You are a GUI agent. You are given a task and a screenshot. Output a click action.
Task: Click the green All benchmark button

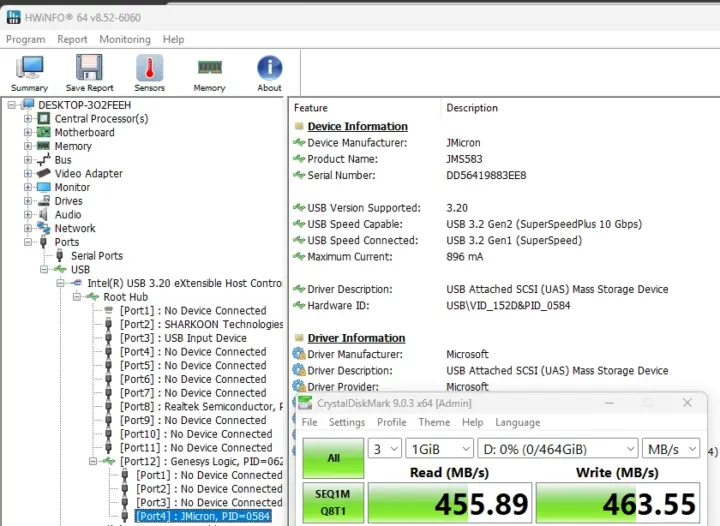333,458
